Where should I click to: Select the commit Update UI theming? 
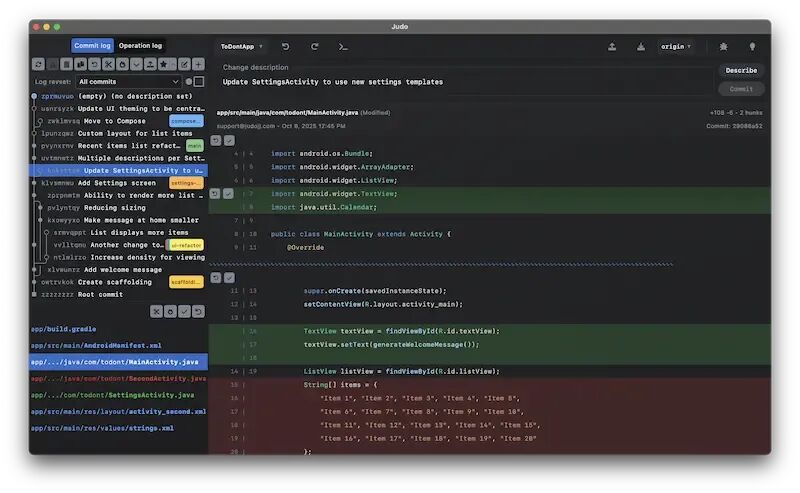point(119,109)
